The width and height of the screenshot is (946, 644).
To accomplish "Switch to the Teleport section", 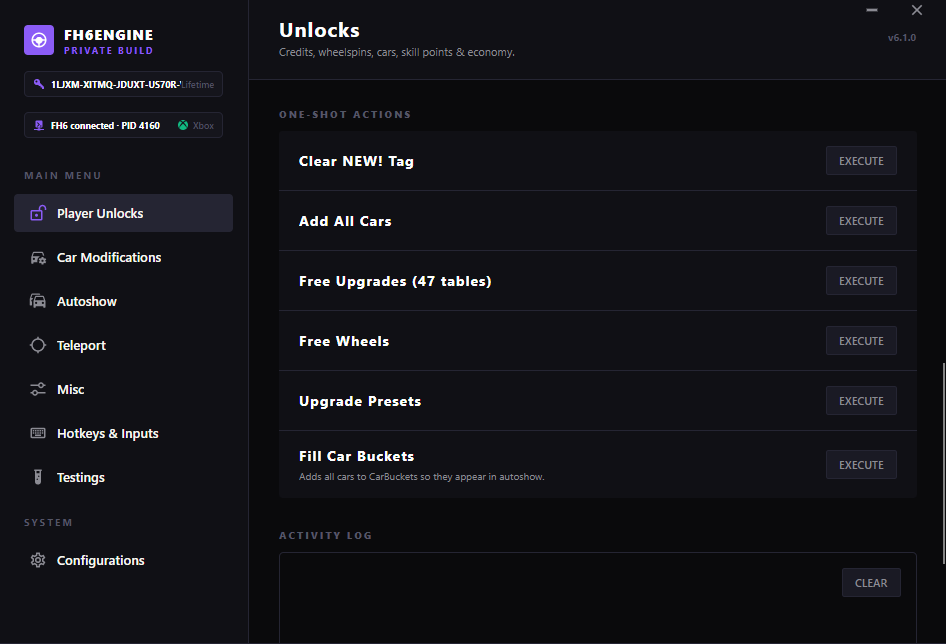I will (x=123, y=345).
